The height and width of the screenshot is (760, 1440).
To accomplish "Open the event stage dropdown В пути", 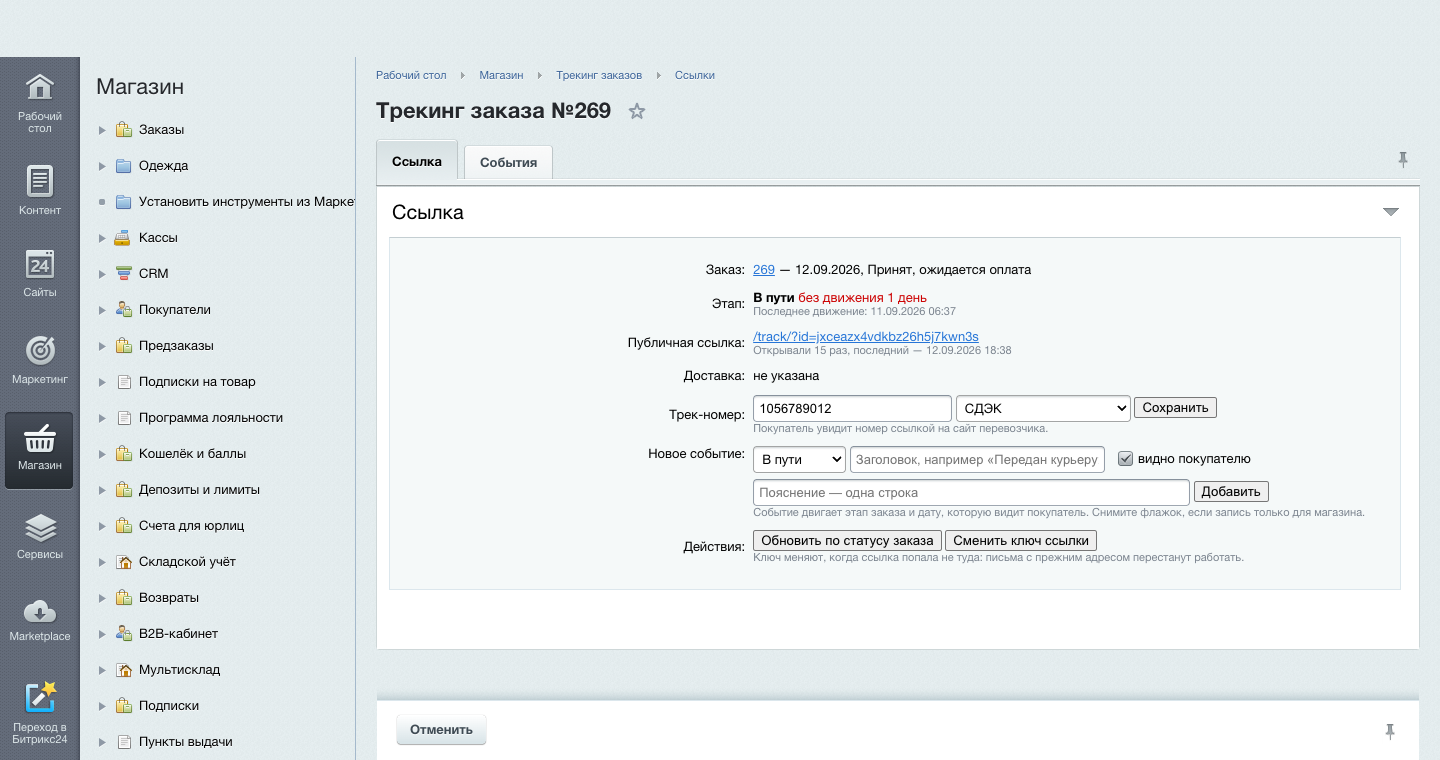I will (x=799, y=459).
